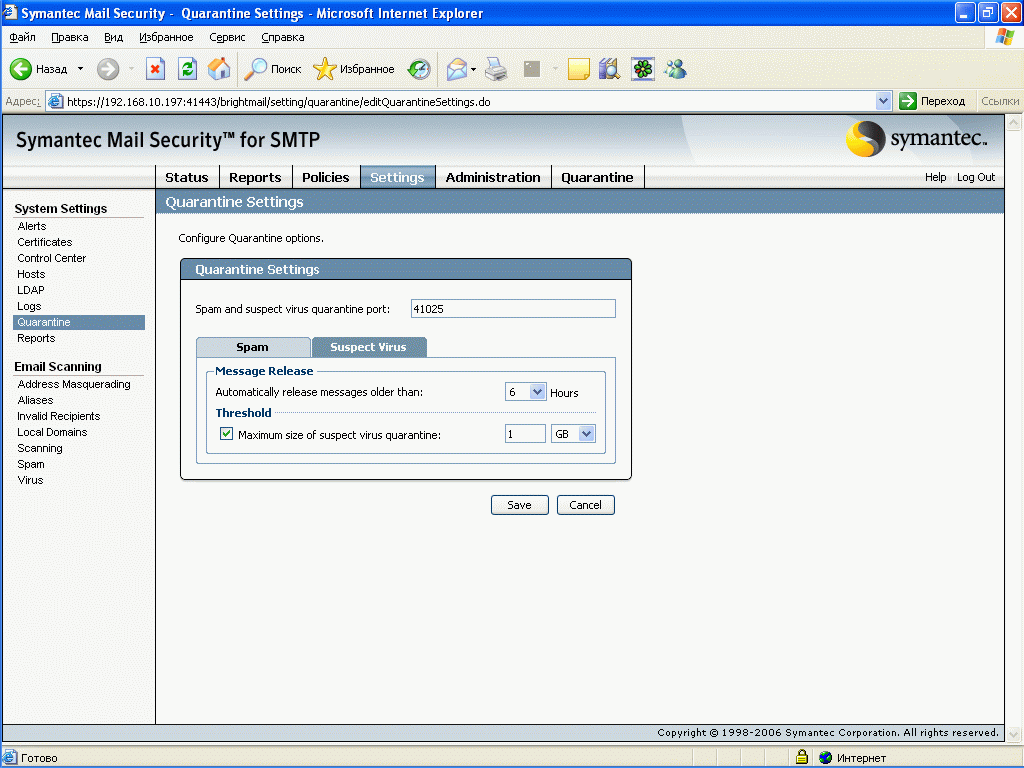Open the Reports top navigation tab

coord(255,177)
